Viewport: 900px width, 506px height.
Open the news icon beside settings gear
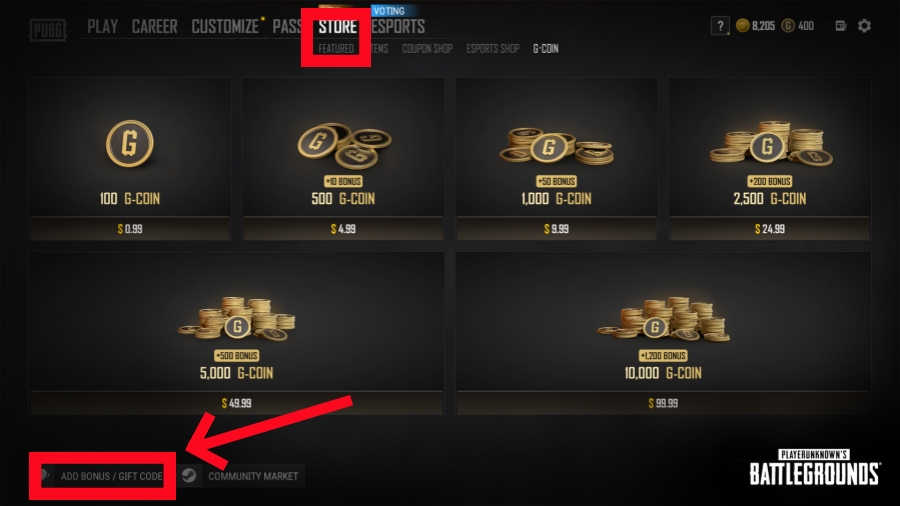(841, 26)
